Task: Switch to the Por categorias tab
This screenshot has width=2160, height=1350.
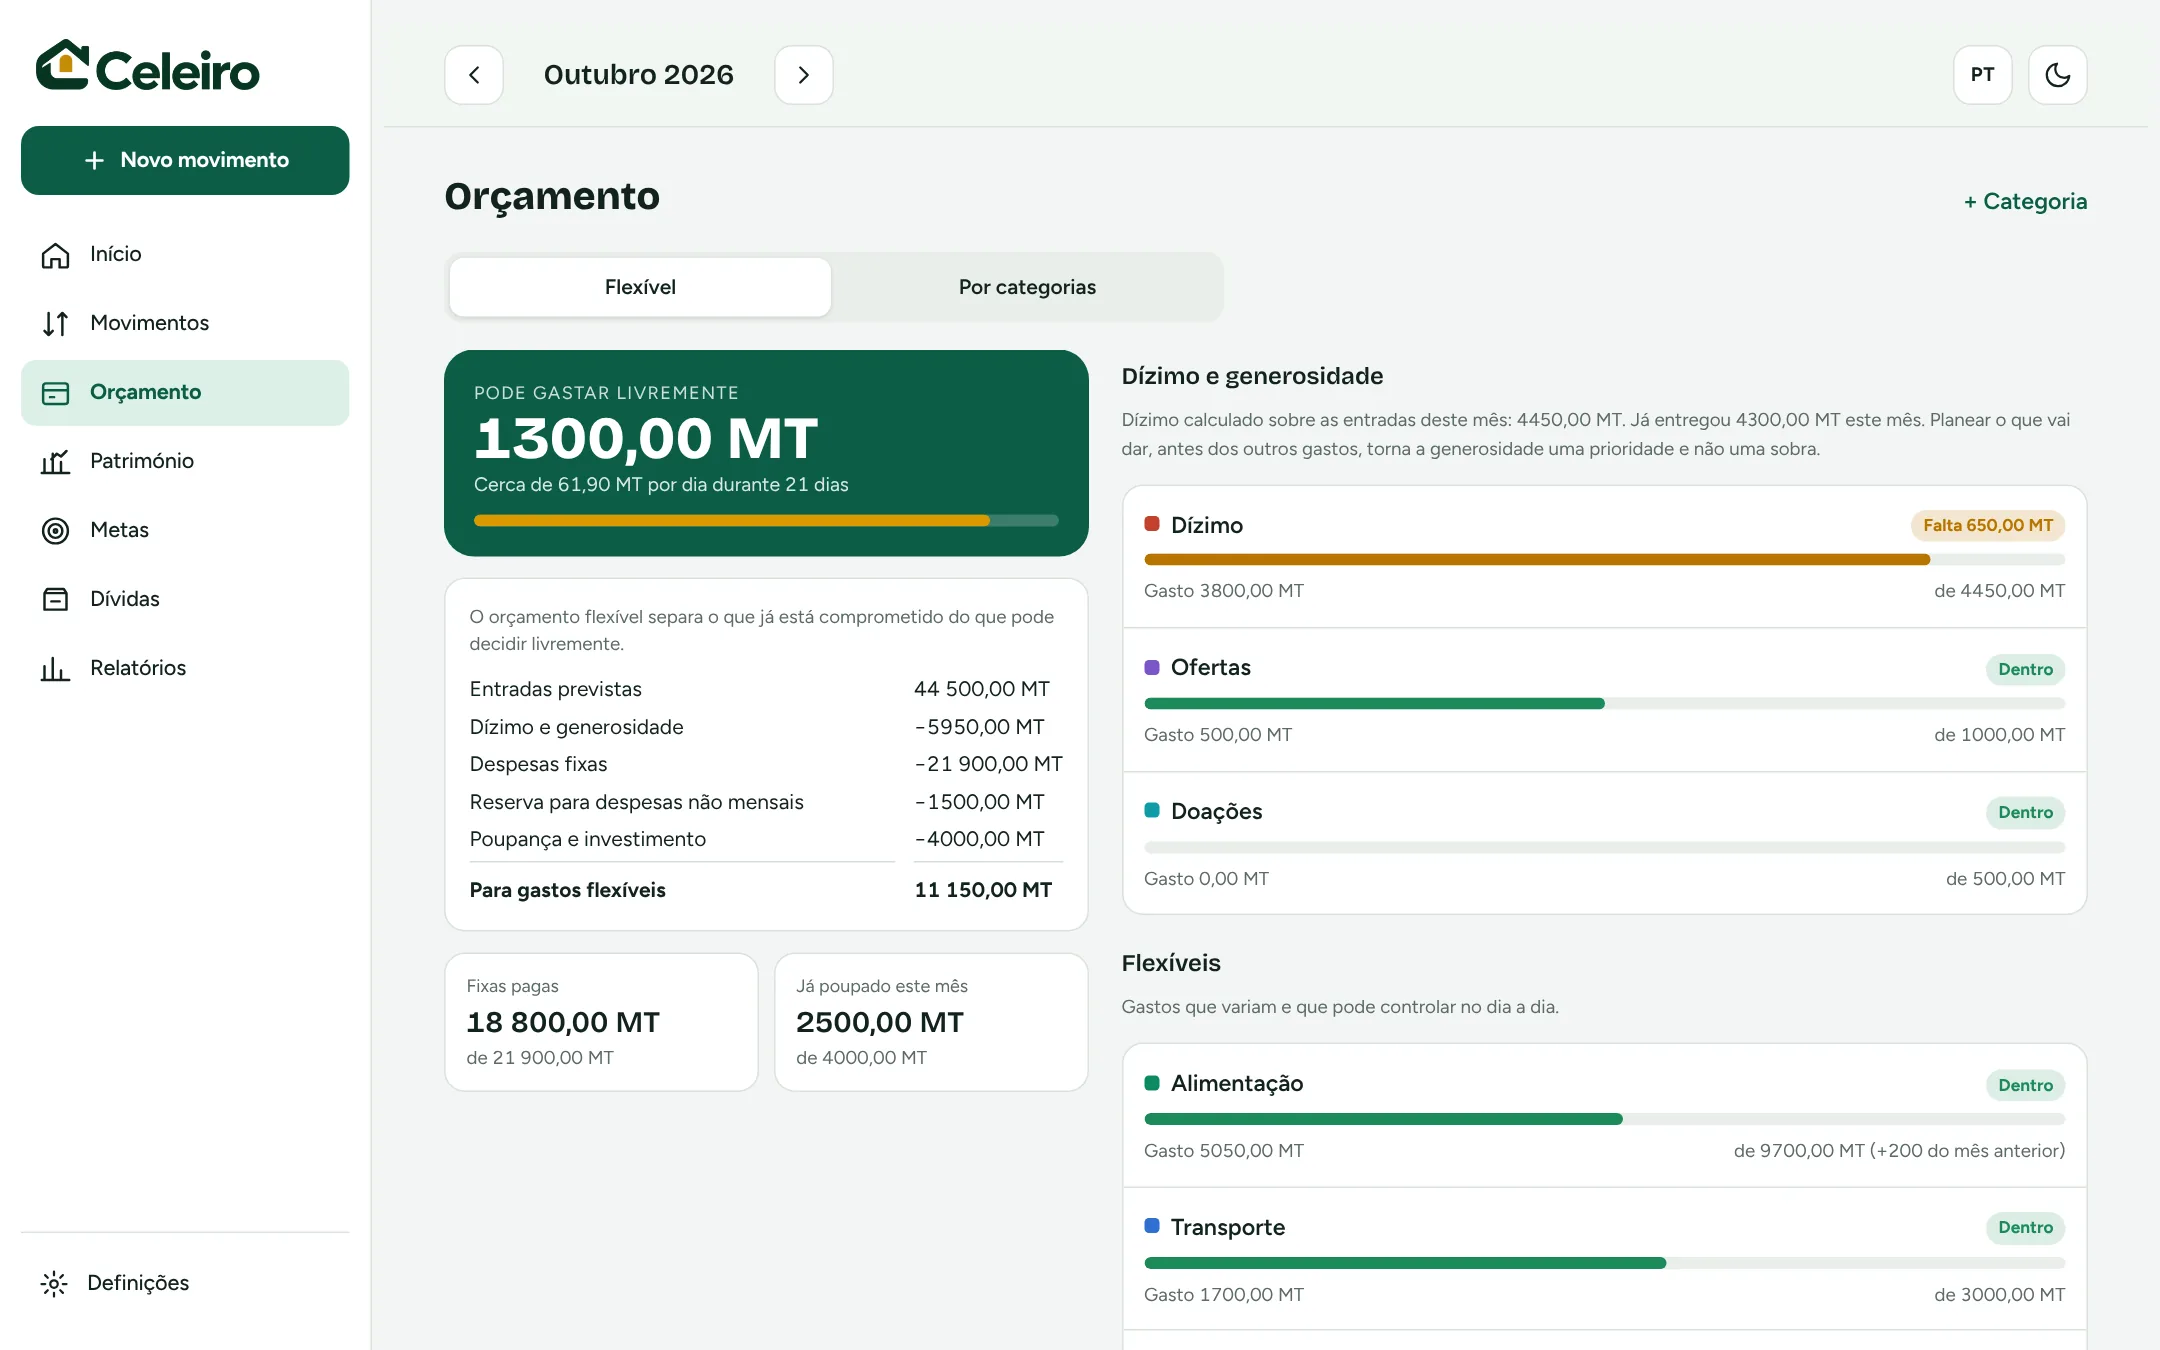Action: (1027, 287)
